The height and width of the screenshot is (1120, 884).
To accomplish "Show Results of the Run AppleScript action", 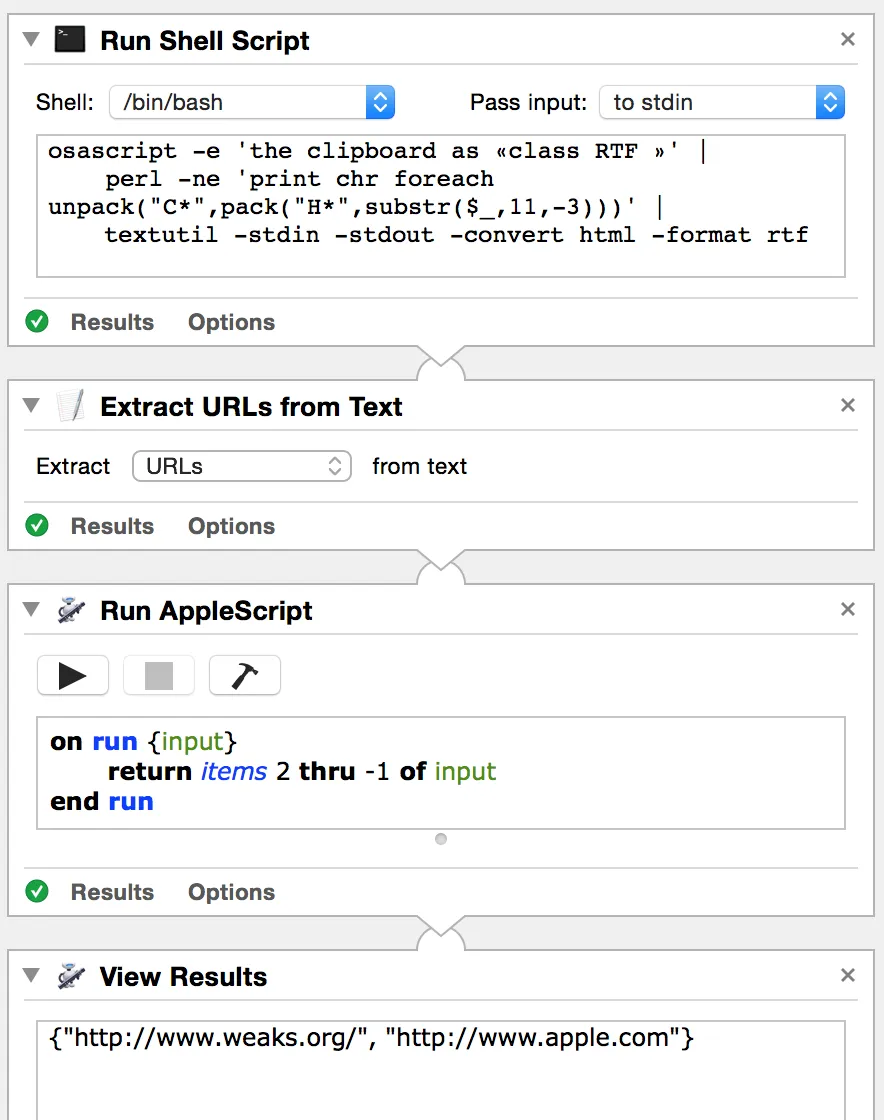I will coord(112,892).
